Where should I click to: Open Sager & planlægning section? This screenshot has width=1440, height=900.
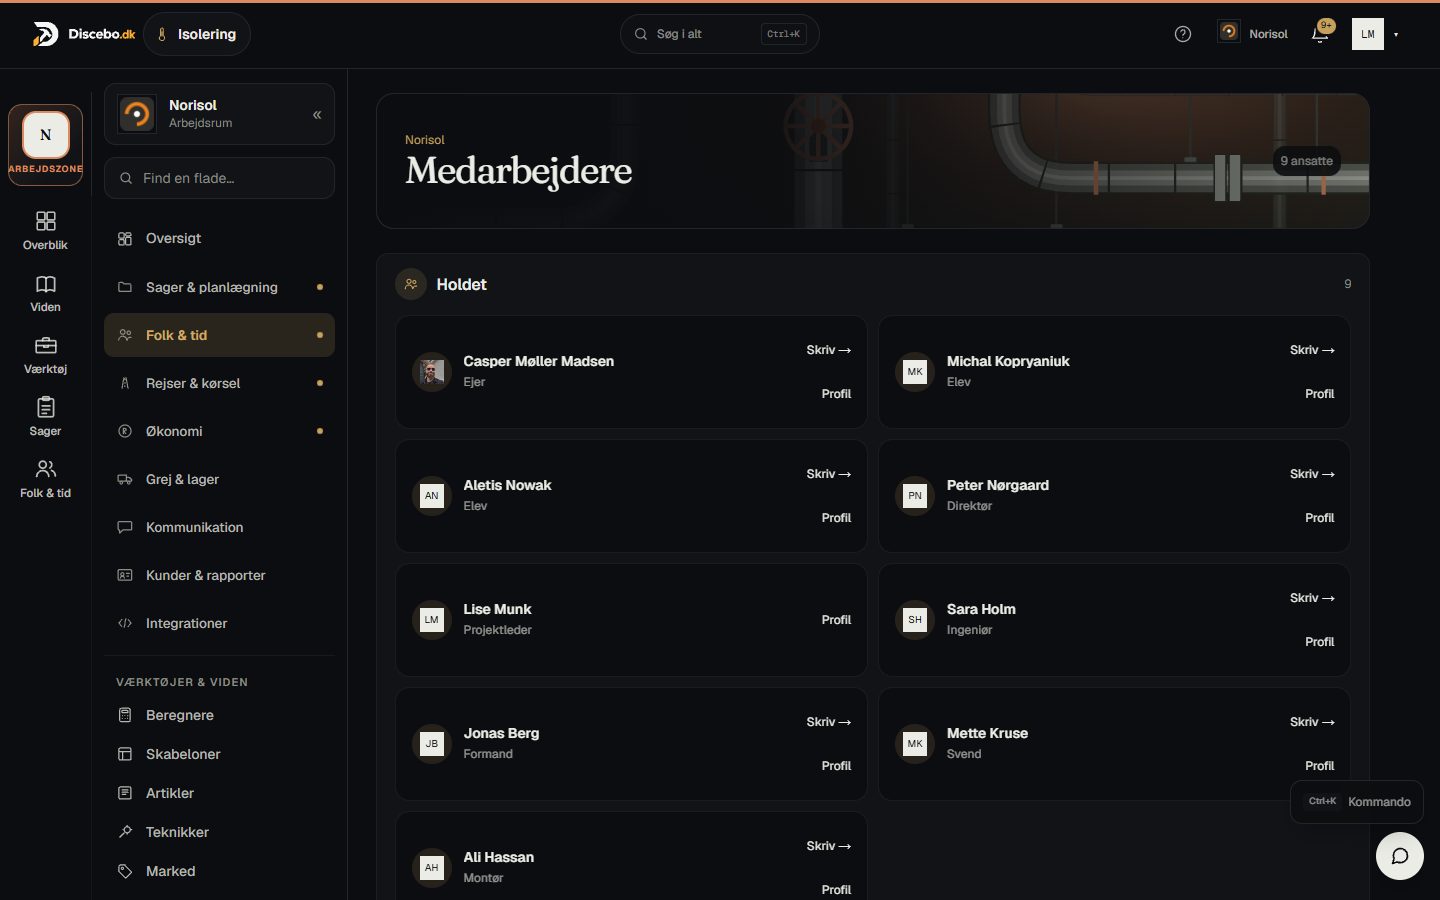(219, 287)
